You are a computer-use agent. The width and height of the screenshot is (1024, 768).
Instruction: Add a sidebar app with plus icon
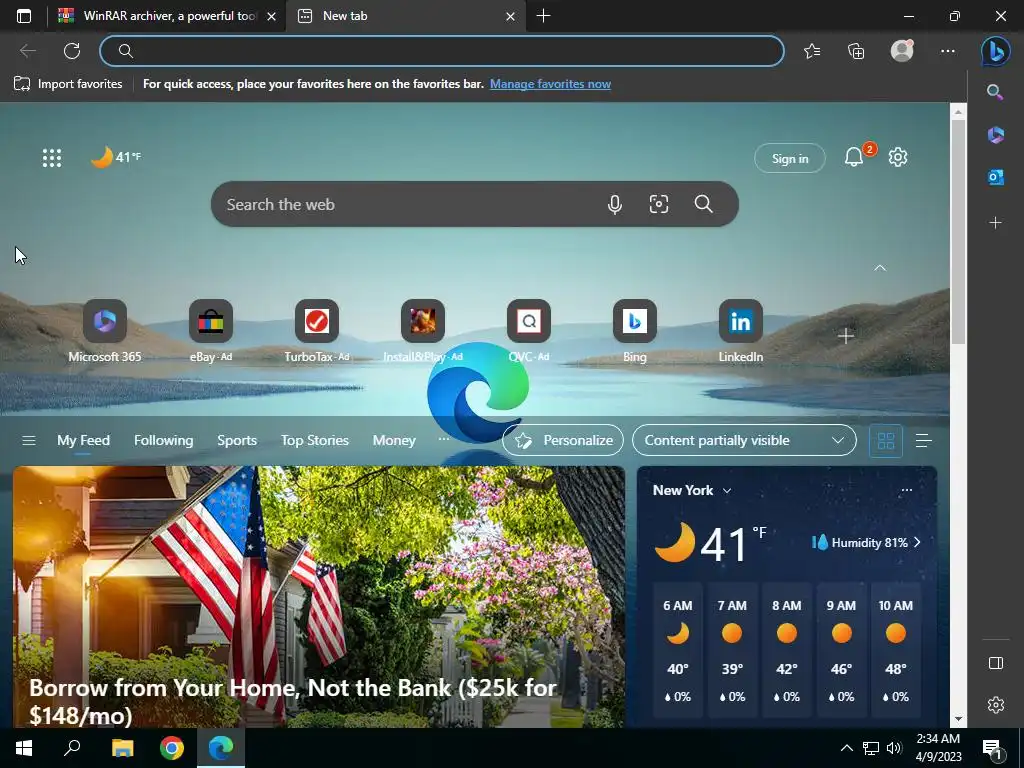click(x=995, y=223)
